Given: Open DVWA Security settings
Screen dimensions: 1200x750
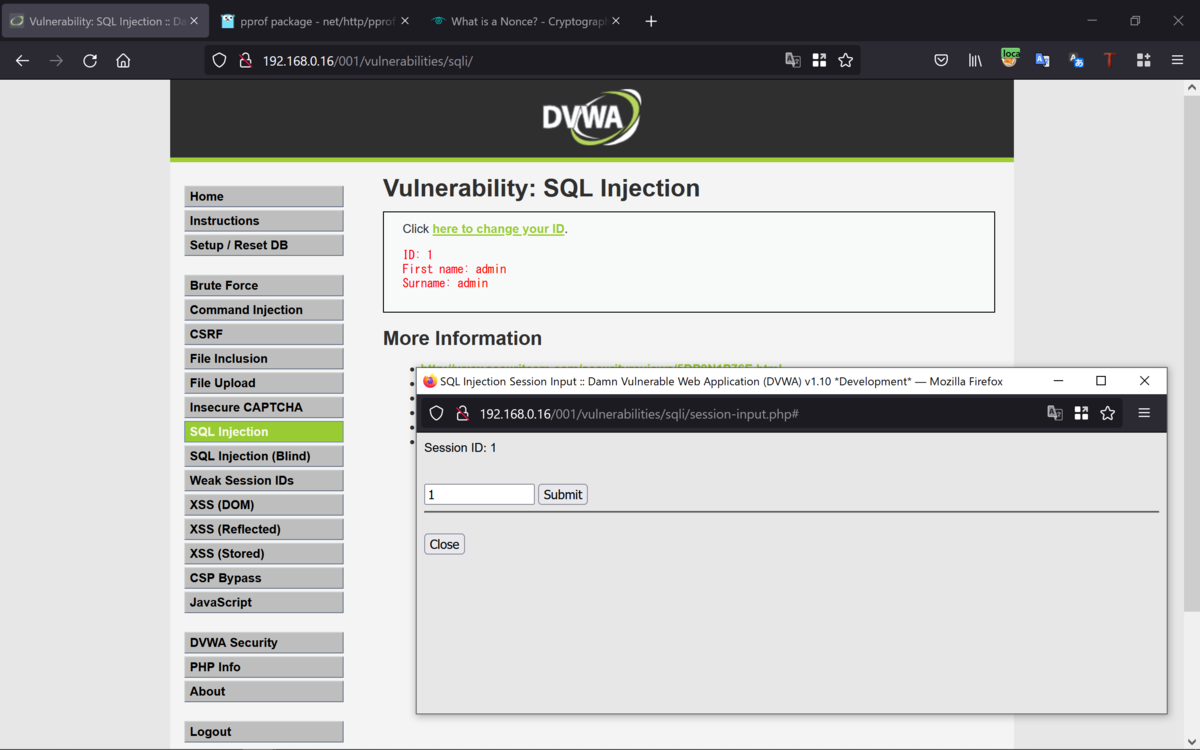Looking at the screenshot, I should click(x=264, y=643).
